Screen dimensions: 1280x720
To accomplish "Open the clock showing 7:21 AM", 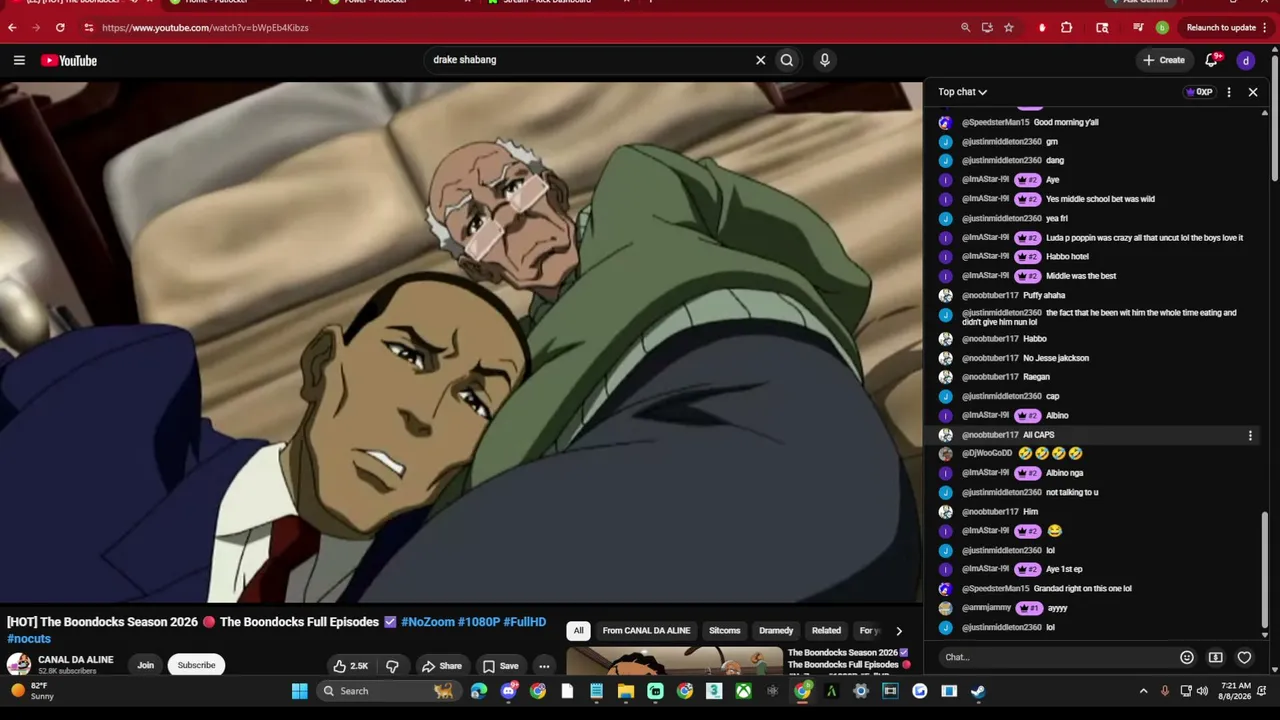I will pos(1236,691).
